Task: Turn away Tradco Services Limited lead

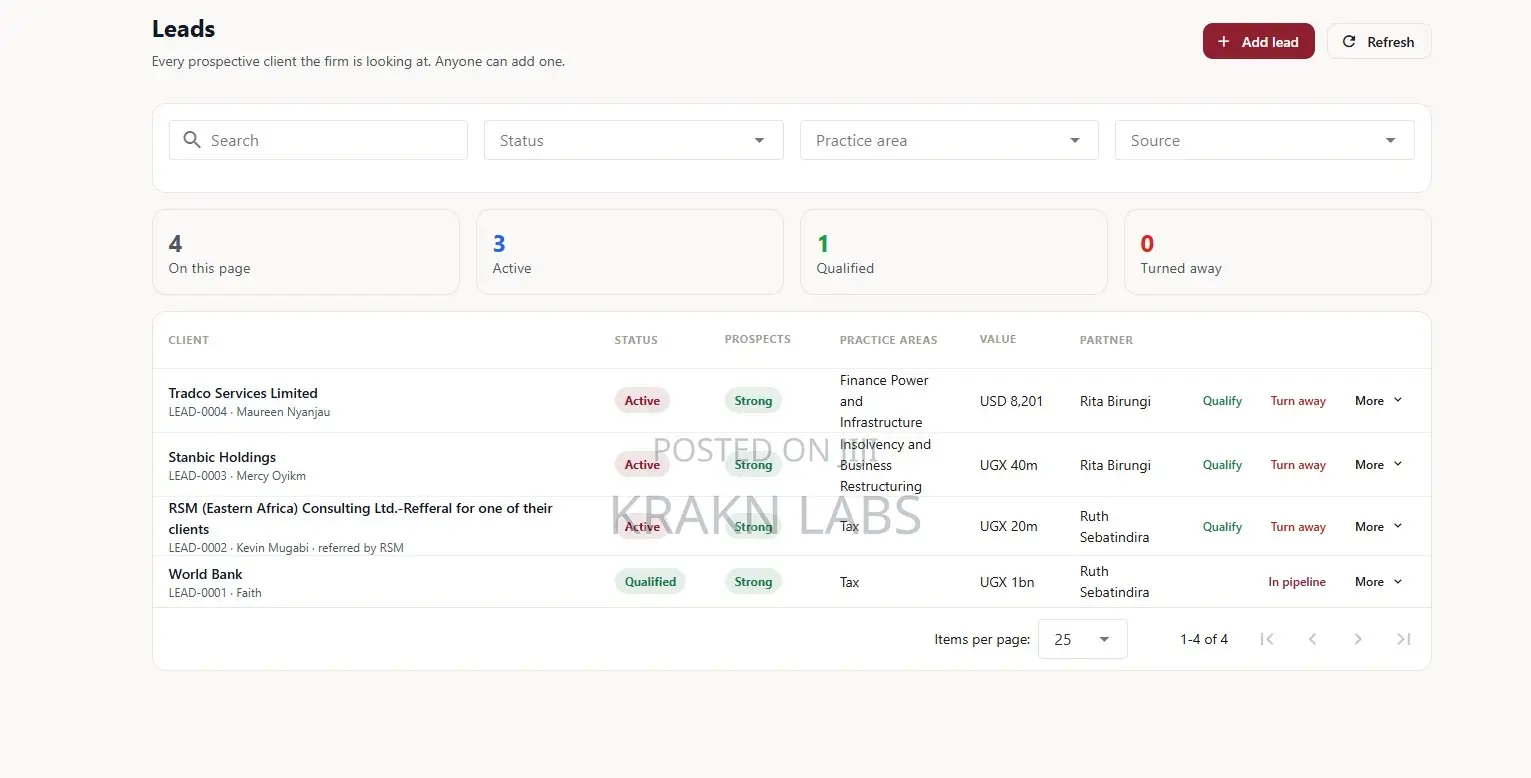Action: (1298, 401)
